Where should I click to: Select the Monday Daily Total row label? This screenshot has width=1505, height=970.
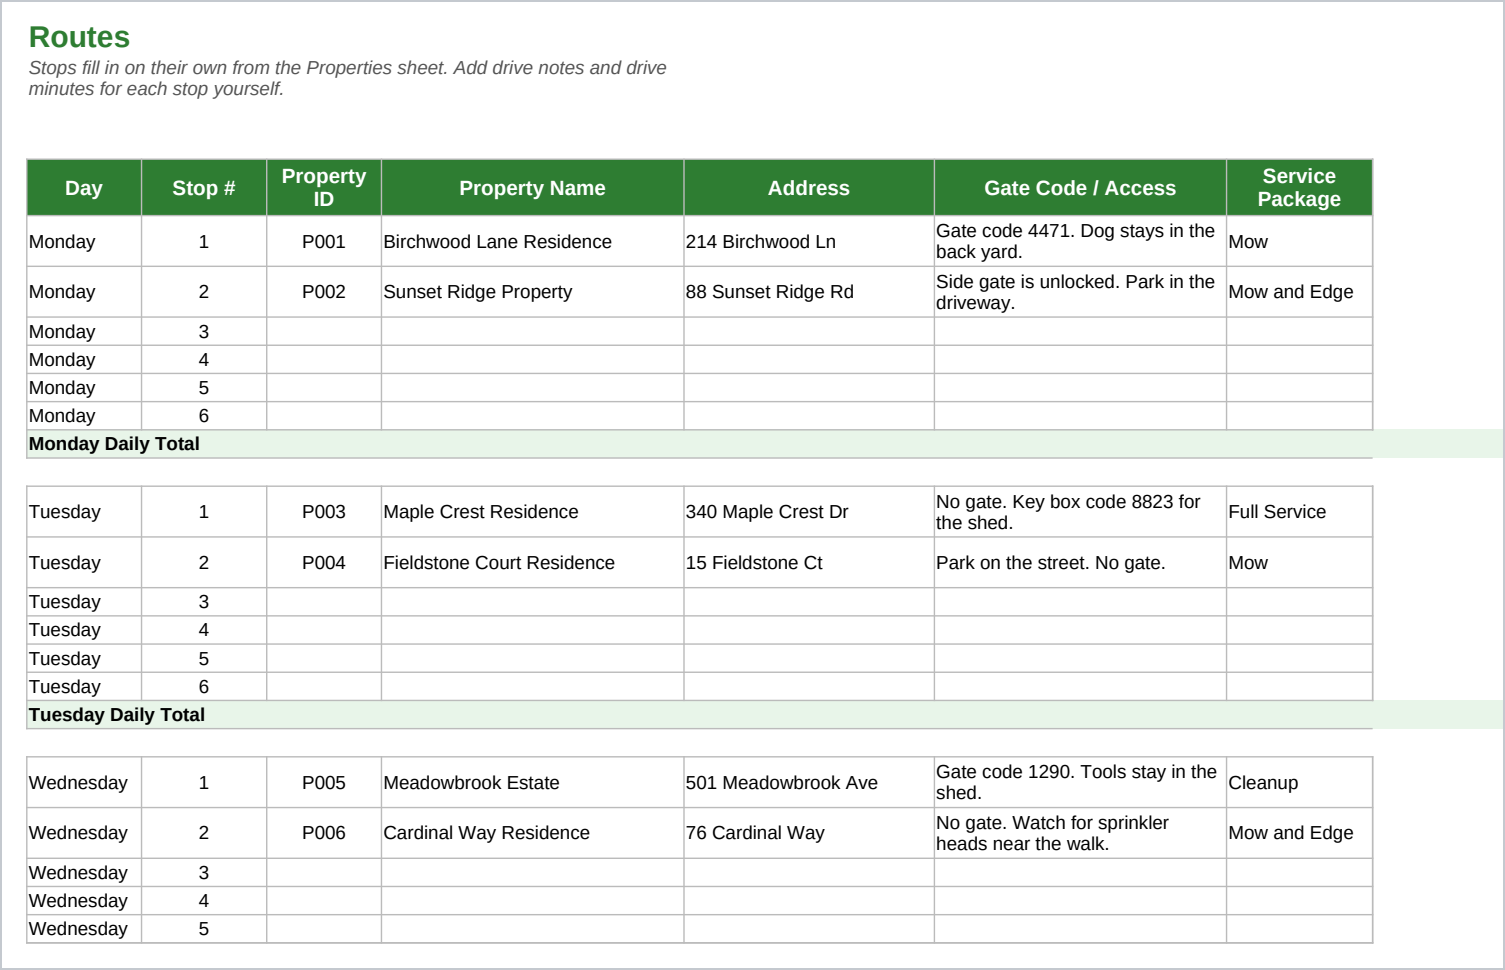[x=114, y=444]
